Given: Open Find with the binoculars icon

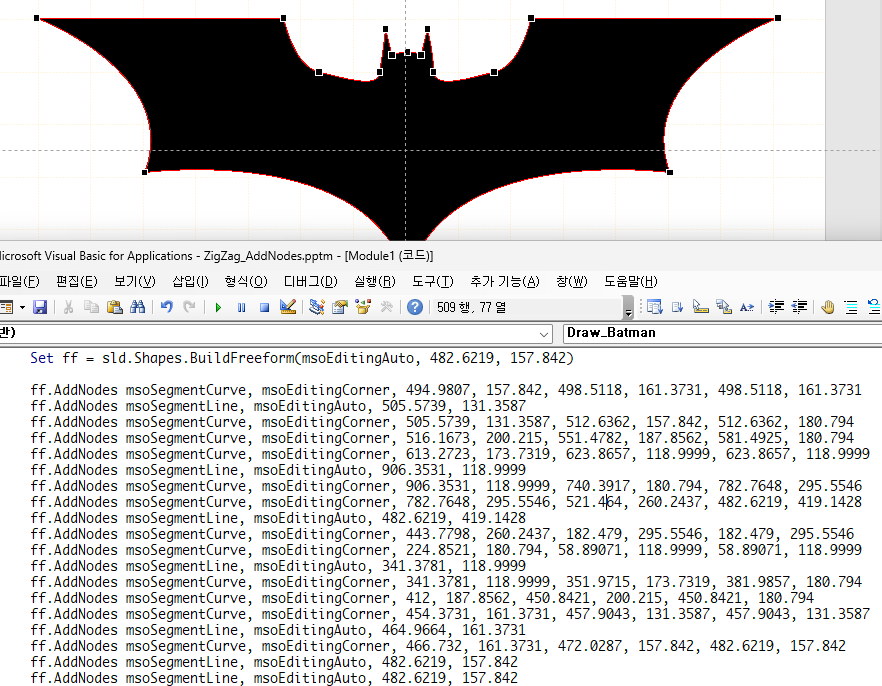Looking at the screenshot, I should [x=137, y=307].
